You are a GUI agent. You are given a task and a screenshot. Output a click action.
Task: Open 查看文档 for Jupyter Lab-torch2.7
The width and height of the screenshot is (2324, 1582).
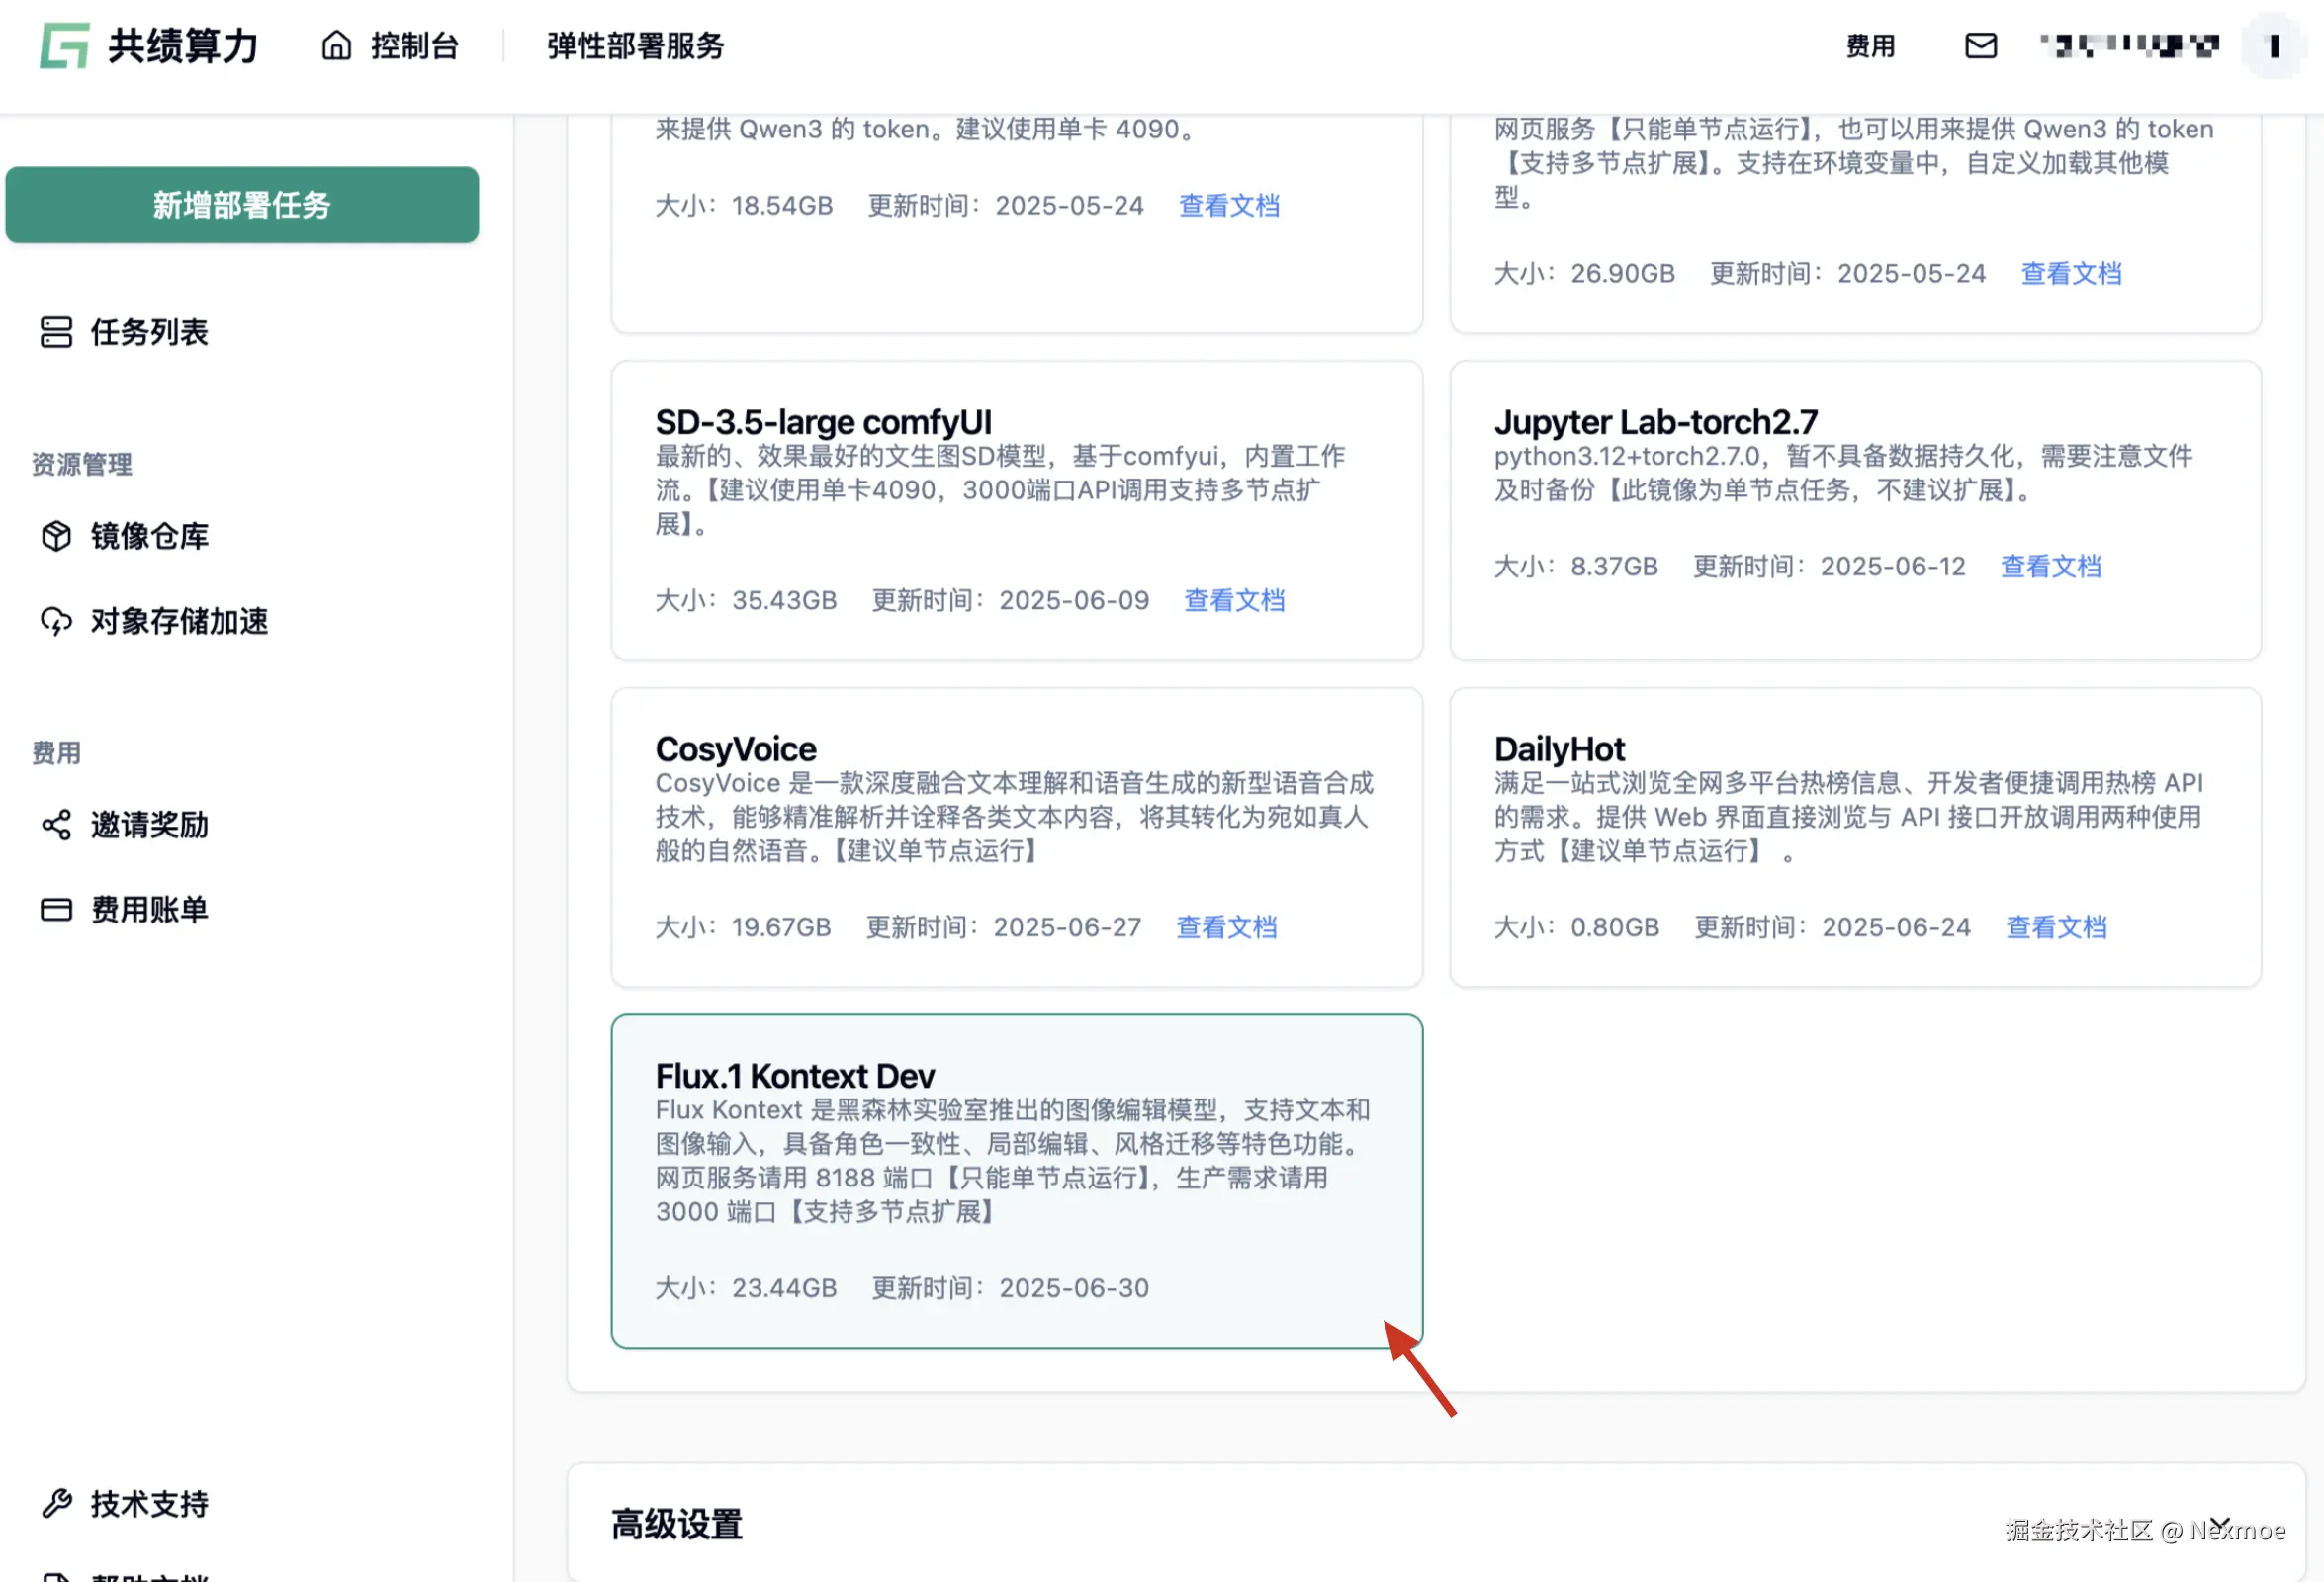click(2050, 566)
